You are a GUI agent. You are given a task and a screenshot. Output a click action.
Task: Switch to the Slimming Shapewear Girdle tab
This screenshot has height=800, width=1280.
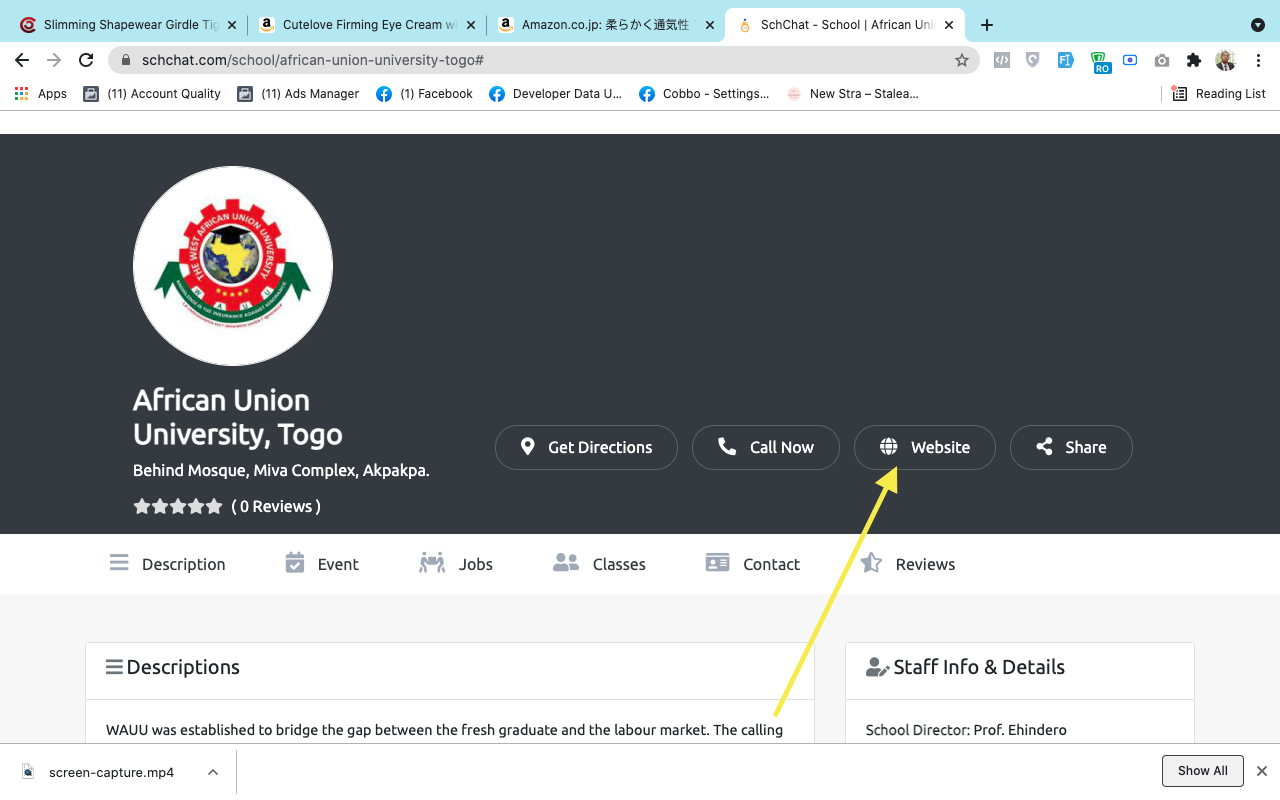pyautogui.click(x=128, y=25)
